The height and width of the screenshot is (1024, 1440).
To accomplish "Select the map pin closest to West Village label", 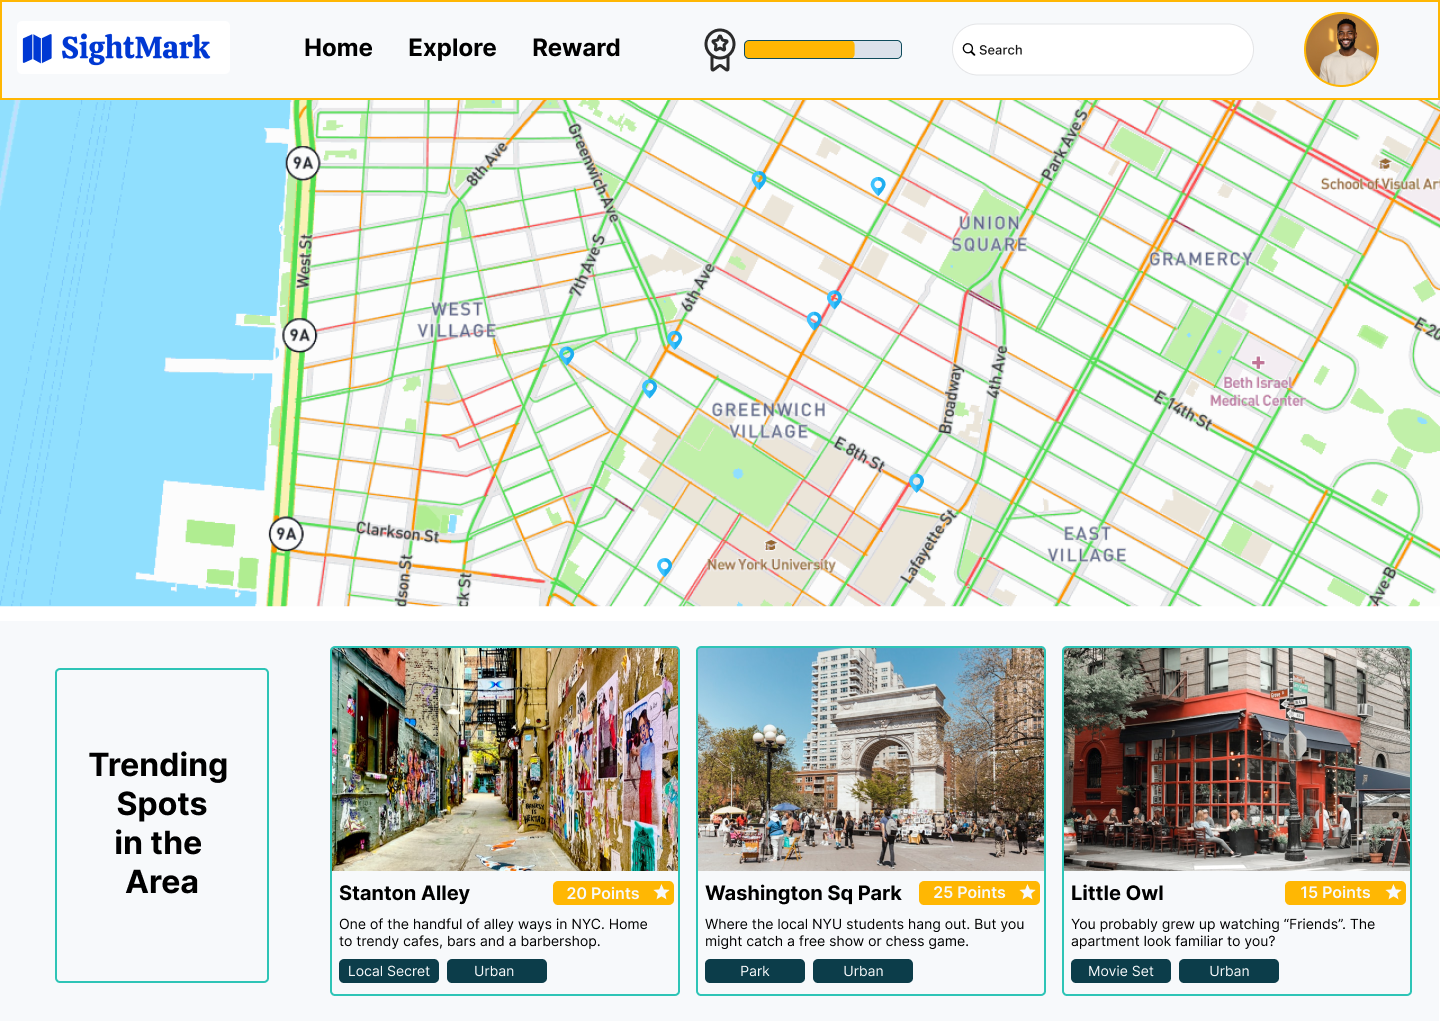I will [x=567, y=355].
